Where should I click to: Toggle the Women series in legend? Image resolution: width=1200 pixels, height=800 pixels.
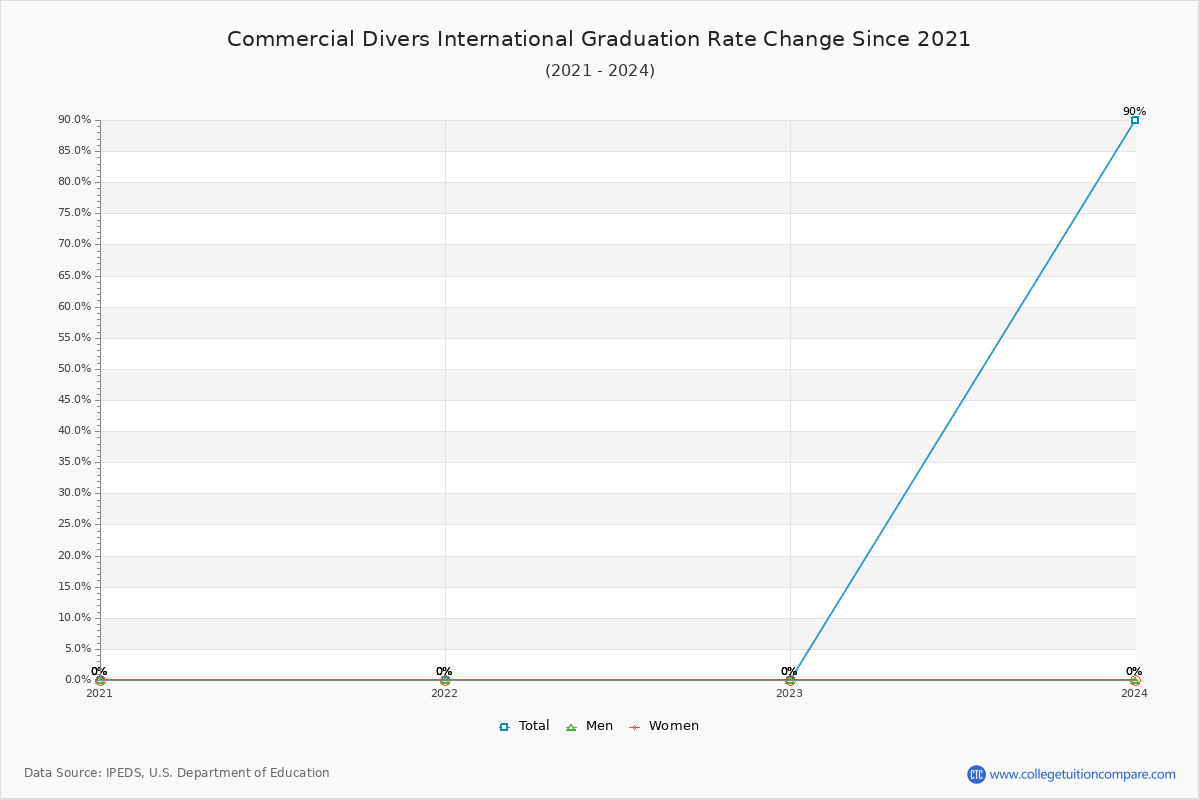tap(664, 726)
